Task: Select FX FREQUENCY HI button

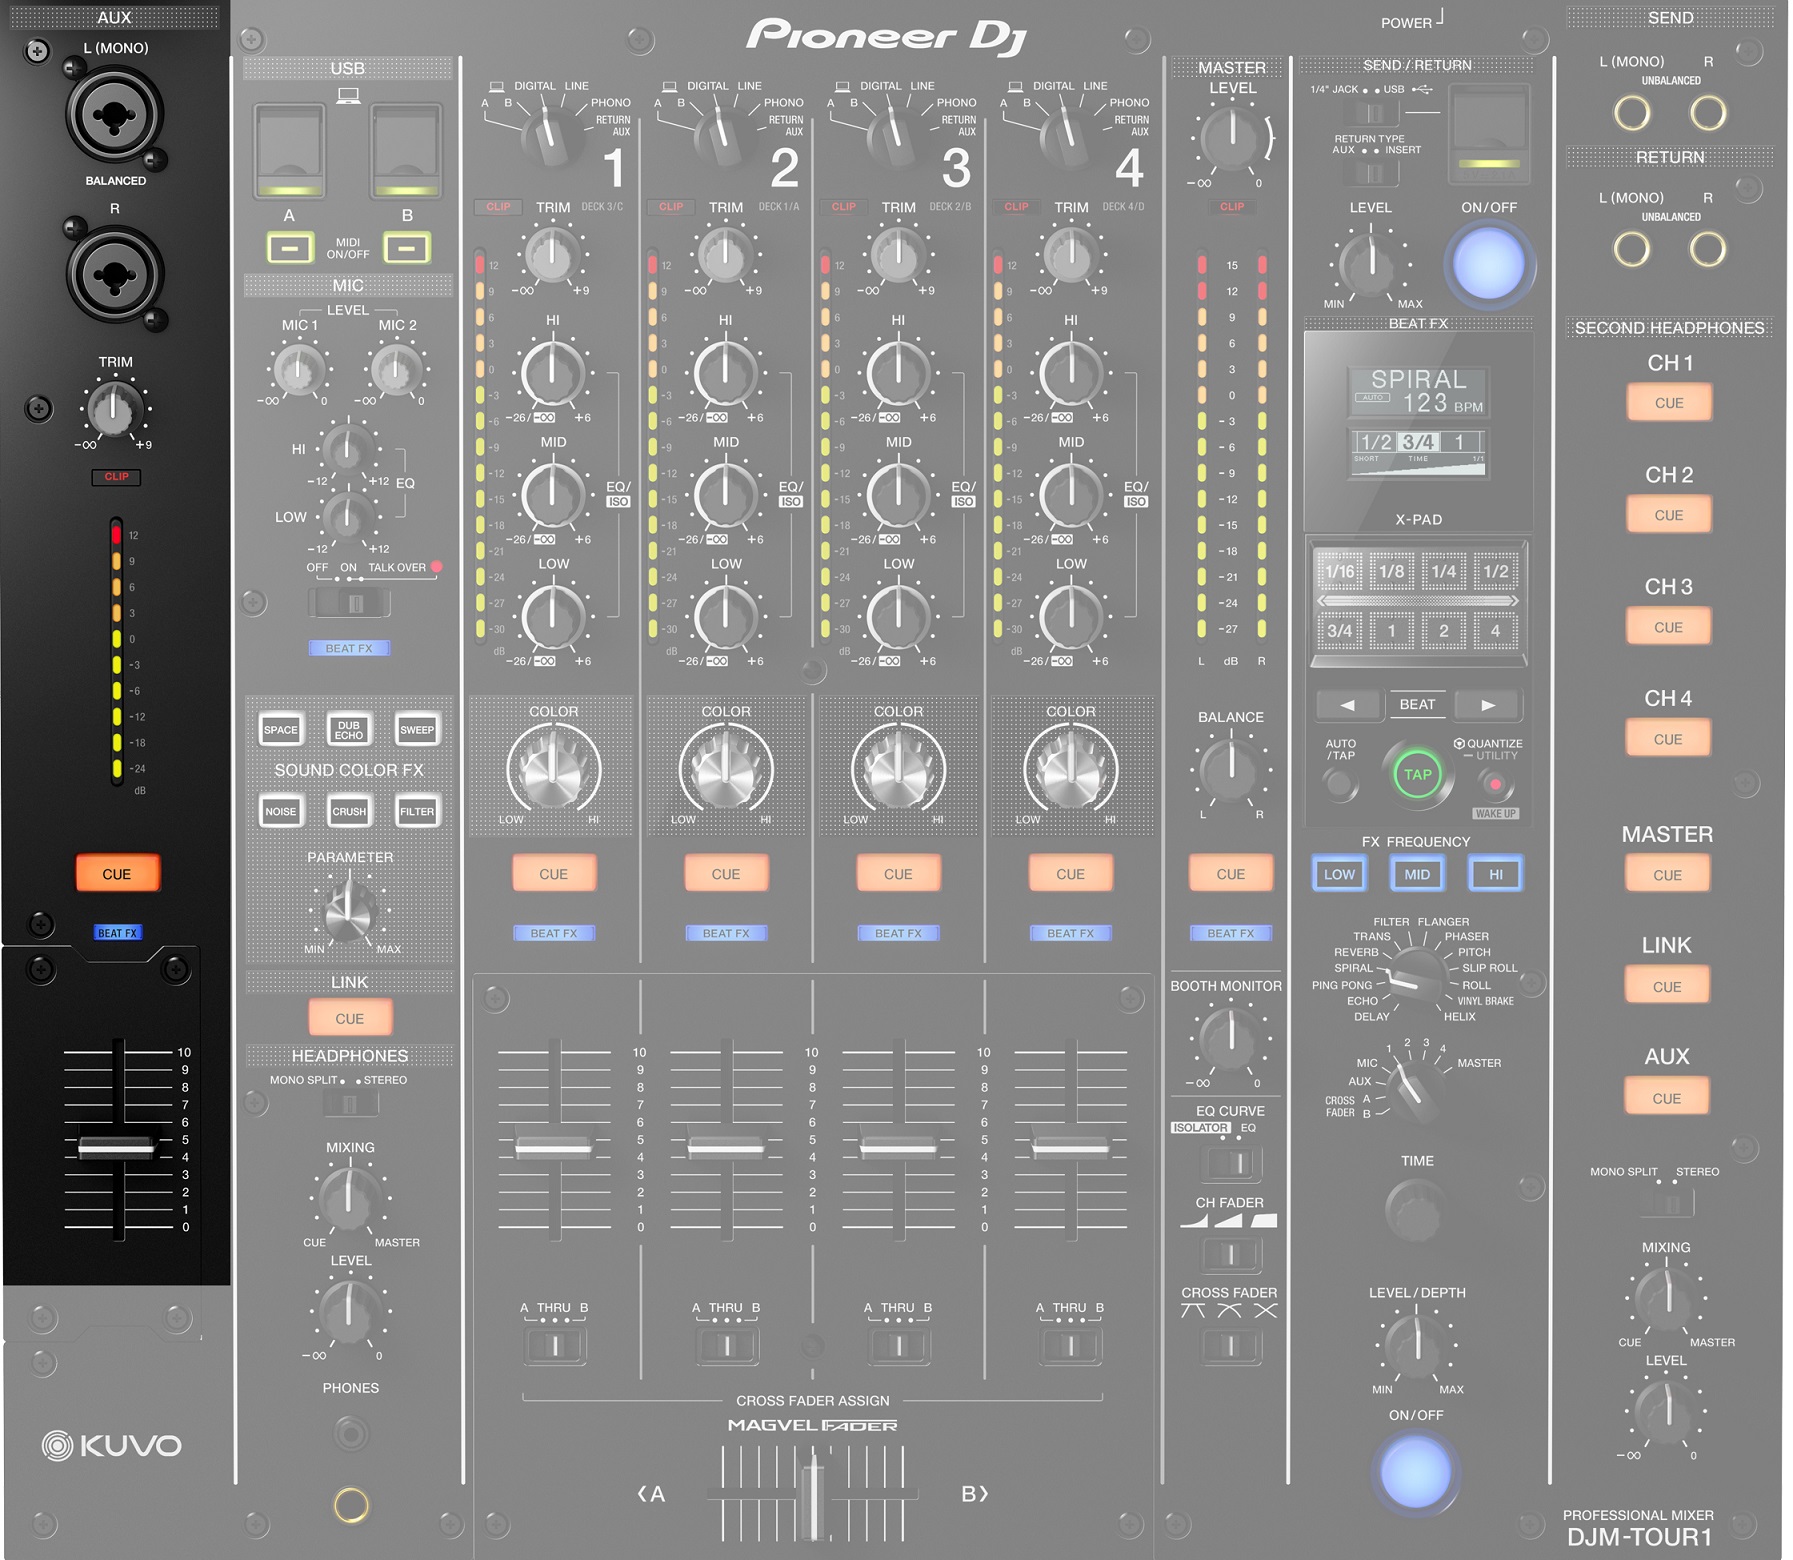Action: click(1496, 874)
